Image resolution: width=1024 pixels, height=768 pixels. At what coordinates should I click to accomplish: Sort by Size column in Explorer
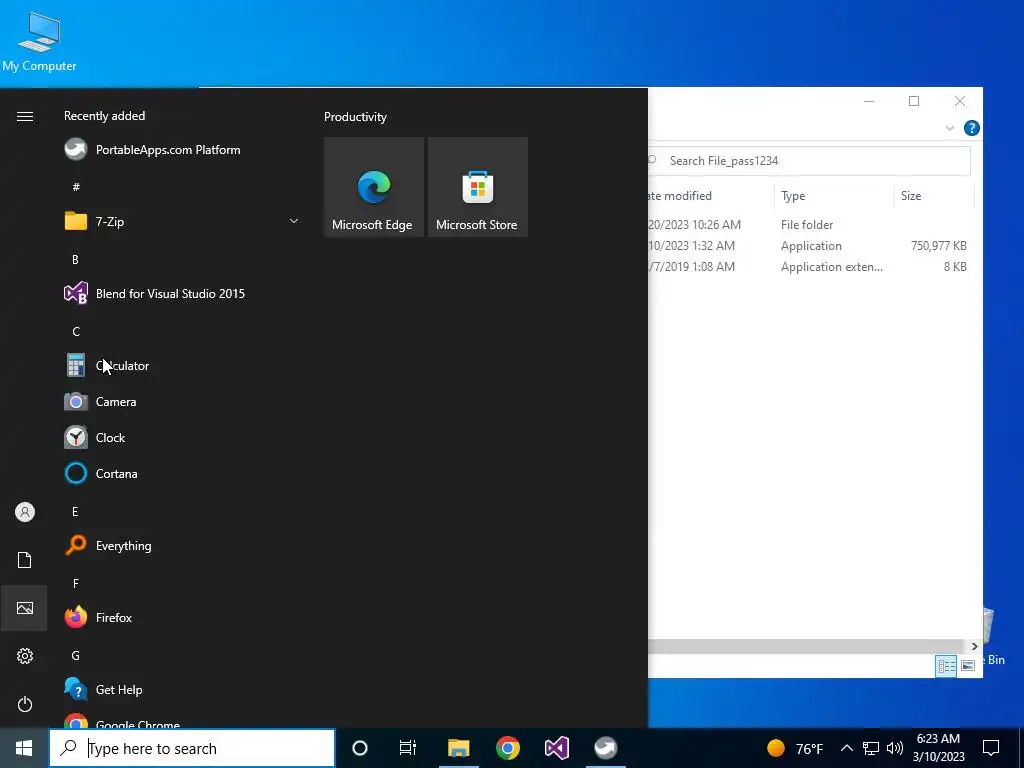[x=934, y=196]
